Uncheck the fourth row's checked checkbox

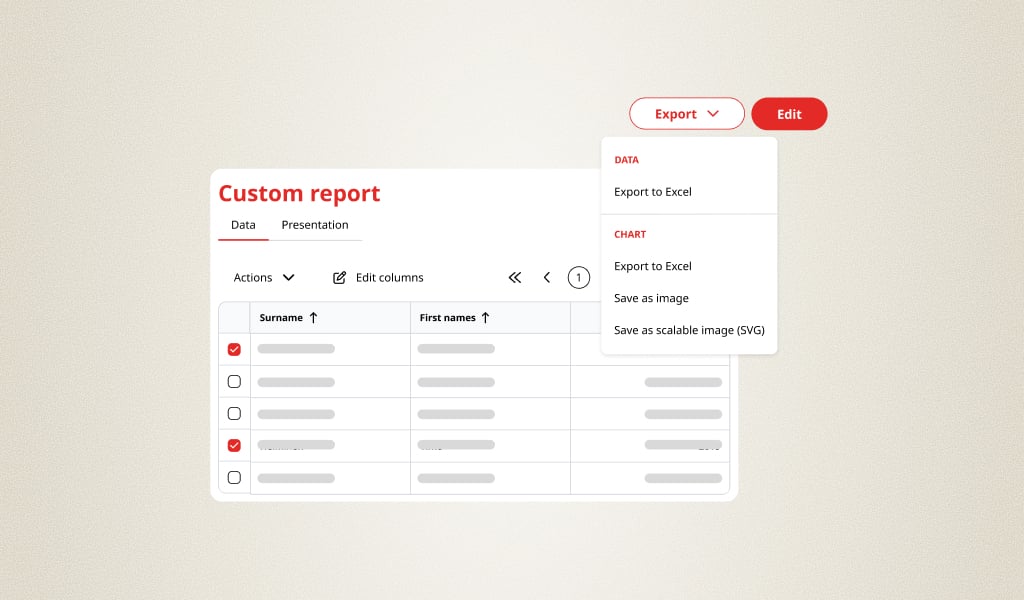233,445
